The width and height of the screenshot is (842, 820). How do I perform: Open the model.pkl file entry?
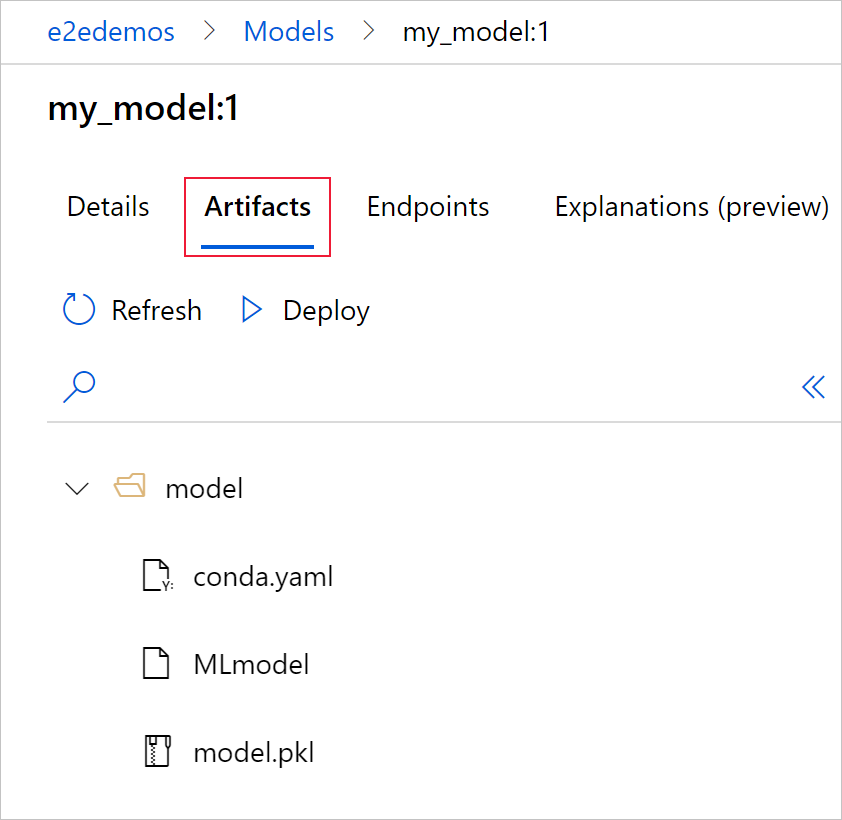pos(254,752)
